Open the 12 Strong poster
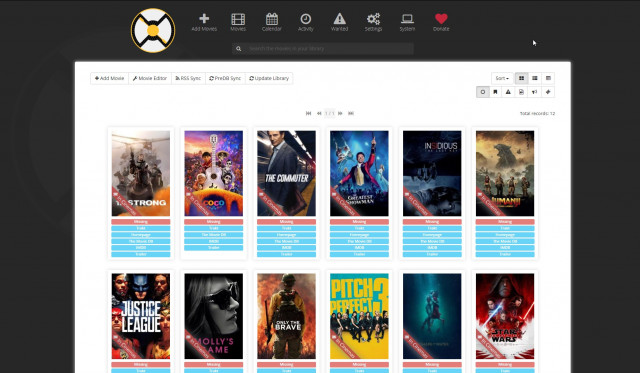The height and width of the screenshot is (373, 640). (x=141, y=173)
